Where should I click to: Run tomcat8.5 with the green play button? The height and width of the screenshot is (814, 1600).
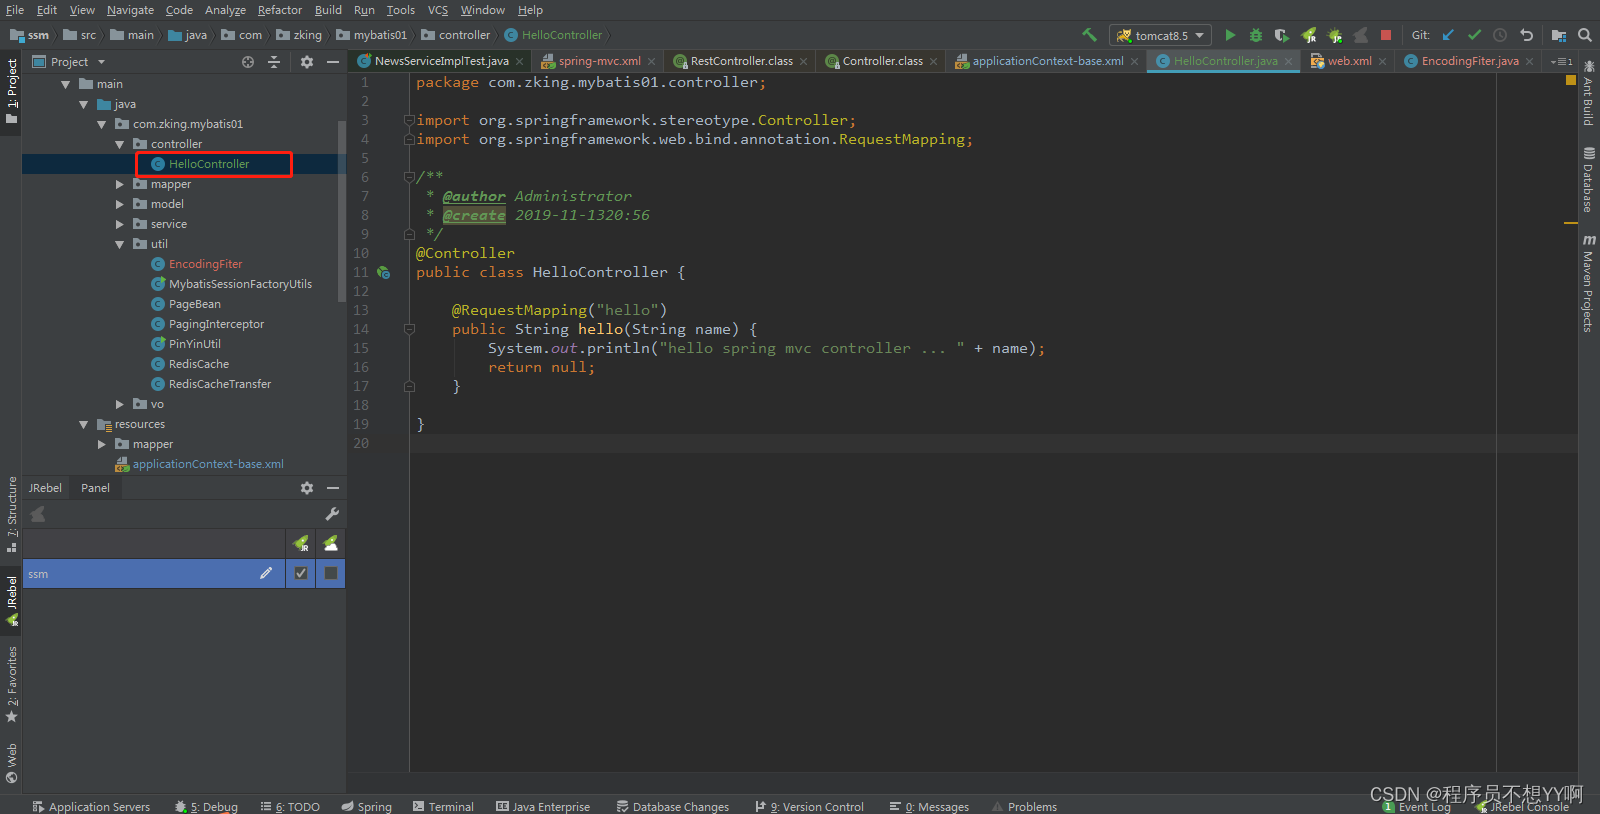tap(1230, 35)
